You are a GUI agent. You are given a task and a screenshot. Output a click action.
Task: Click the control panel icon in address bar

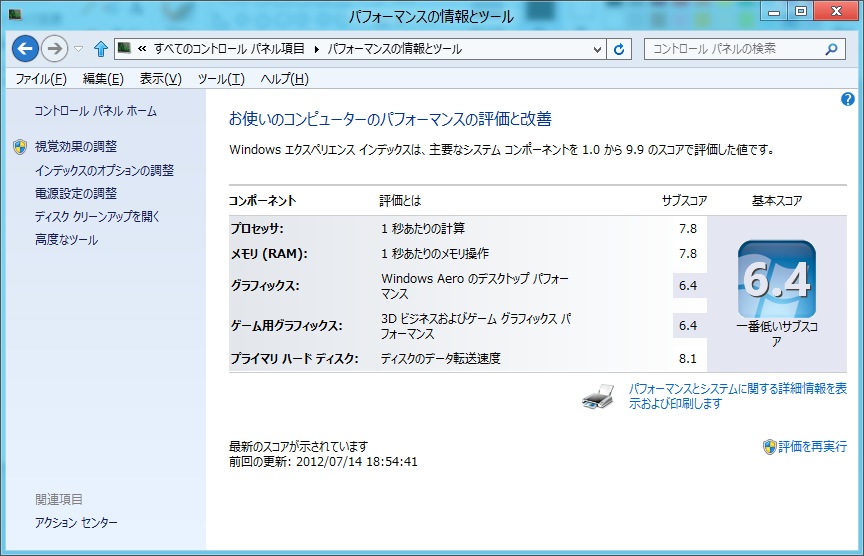coord(125,48)
